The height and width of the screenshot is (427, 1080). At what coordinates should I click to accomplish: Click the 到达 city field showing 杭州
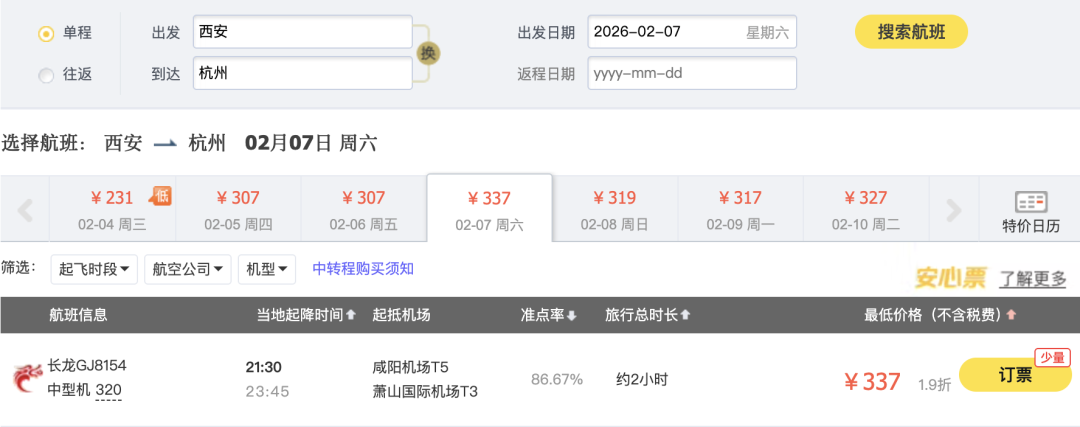(x=303, y=73)
